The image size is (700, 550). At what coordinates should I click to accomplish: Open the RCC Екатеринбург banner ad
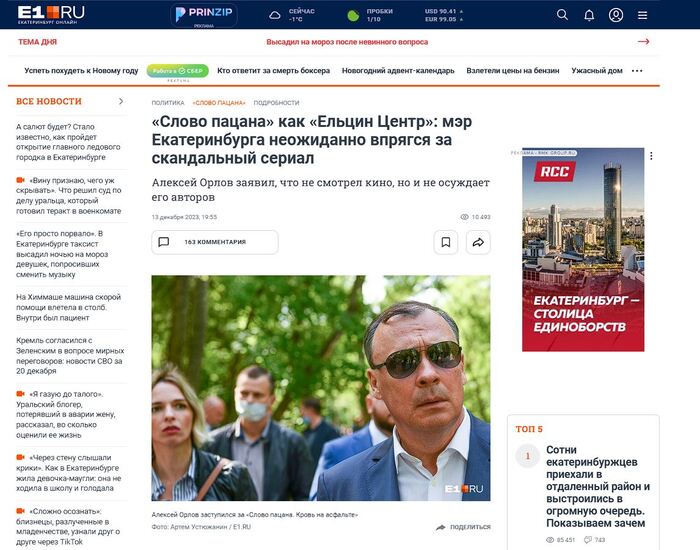[x=583, y=250]
